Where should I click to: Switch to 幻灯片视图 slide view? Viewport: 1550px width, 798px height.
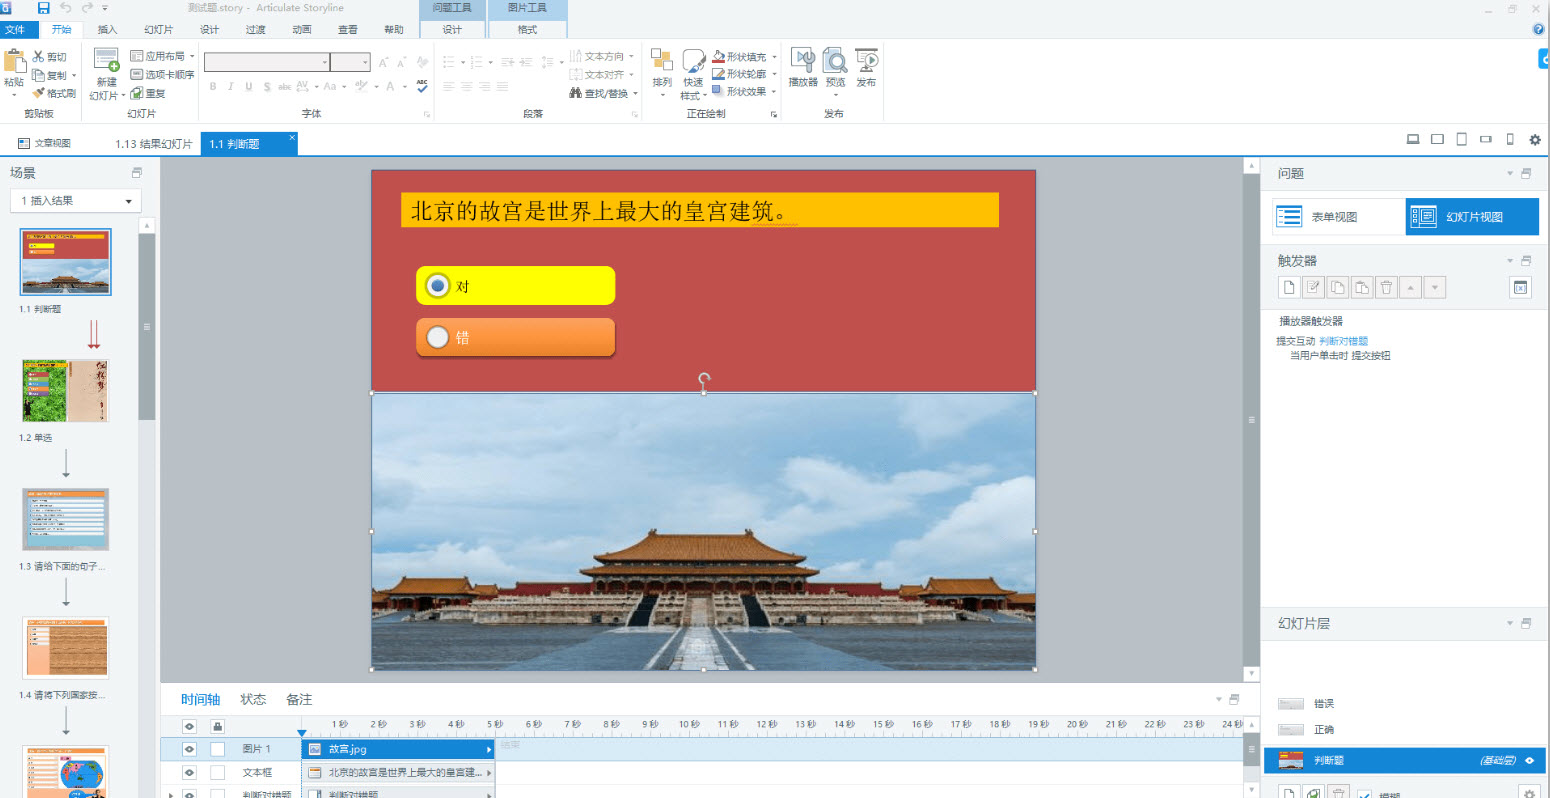coord(1472,217)
